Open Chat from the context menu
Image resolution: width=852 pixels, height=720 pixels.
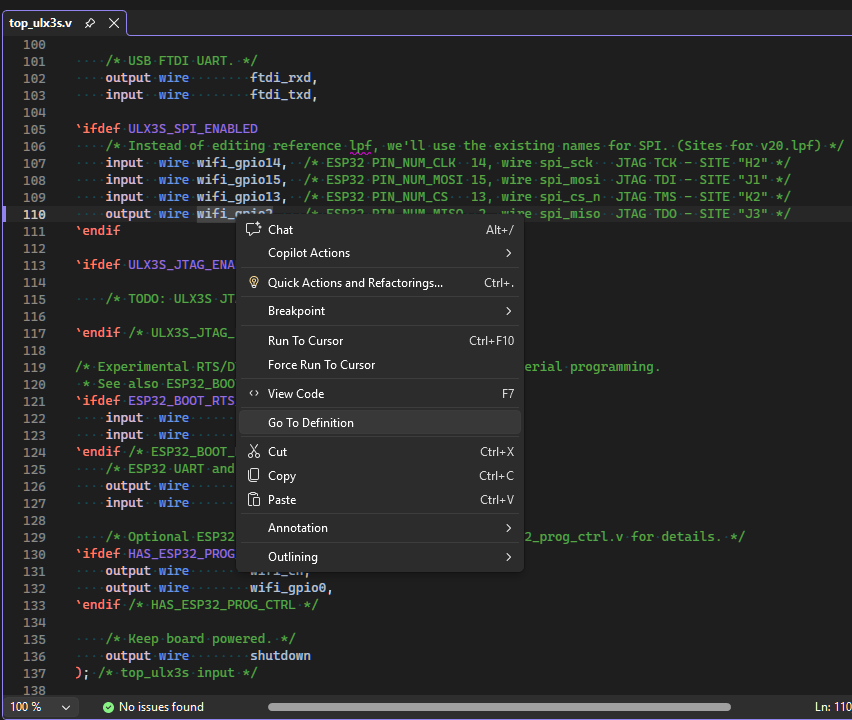click(x=380, y=230)
